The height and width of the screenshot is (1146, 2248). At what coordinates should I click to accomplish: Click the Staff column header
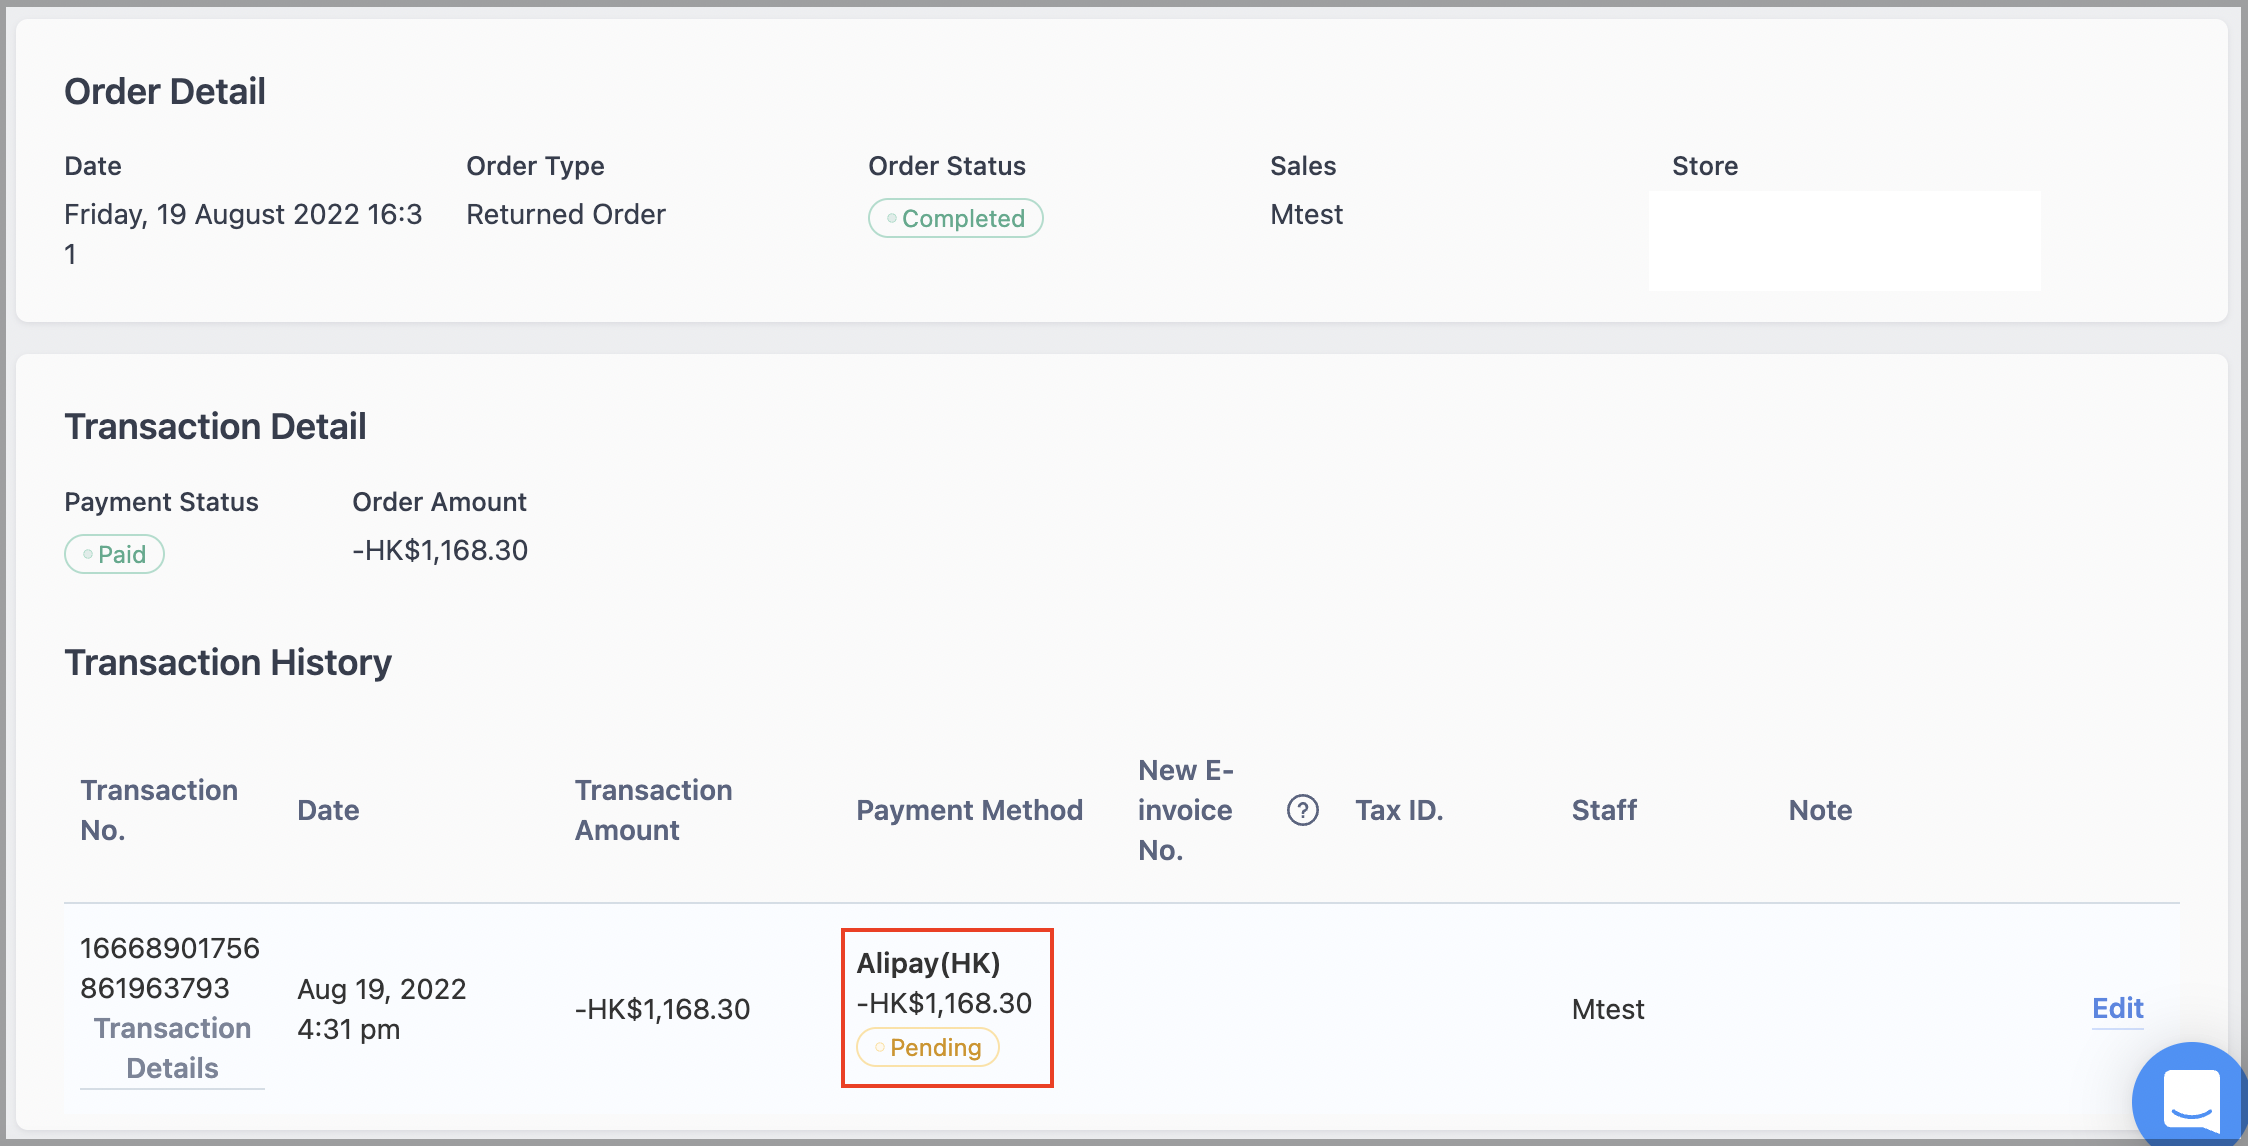pyautogui.click(x=1604, y=810)
